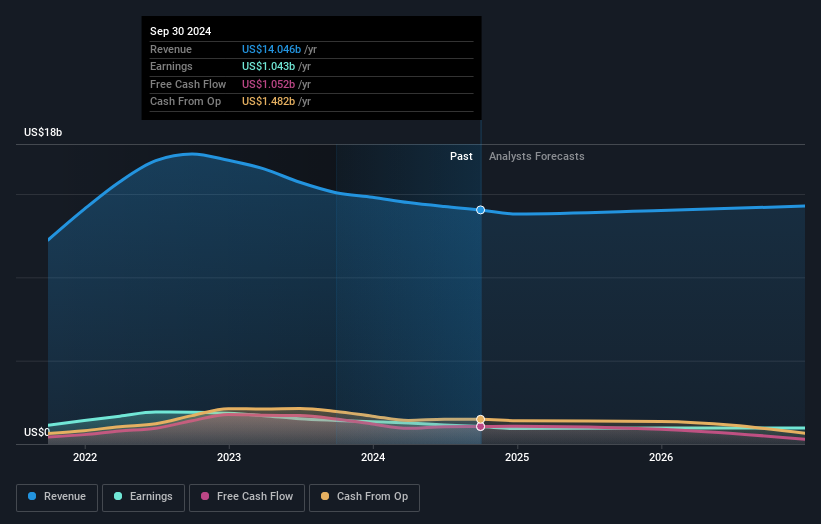The width and height of the screenshot is (821, 524).
Task: Click the Cash From Op label in tooltip
Action: pyautogui.click(x=185, y=102)
